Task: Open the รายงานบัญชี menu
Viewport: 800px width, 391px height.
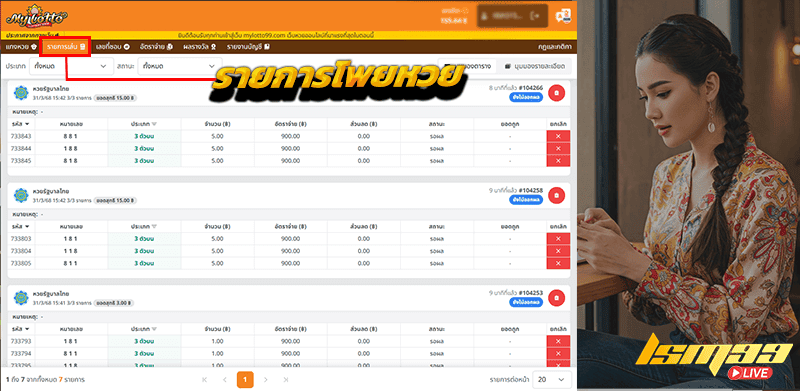Action: coord(248,46)
